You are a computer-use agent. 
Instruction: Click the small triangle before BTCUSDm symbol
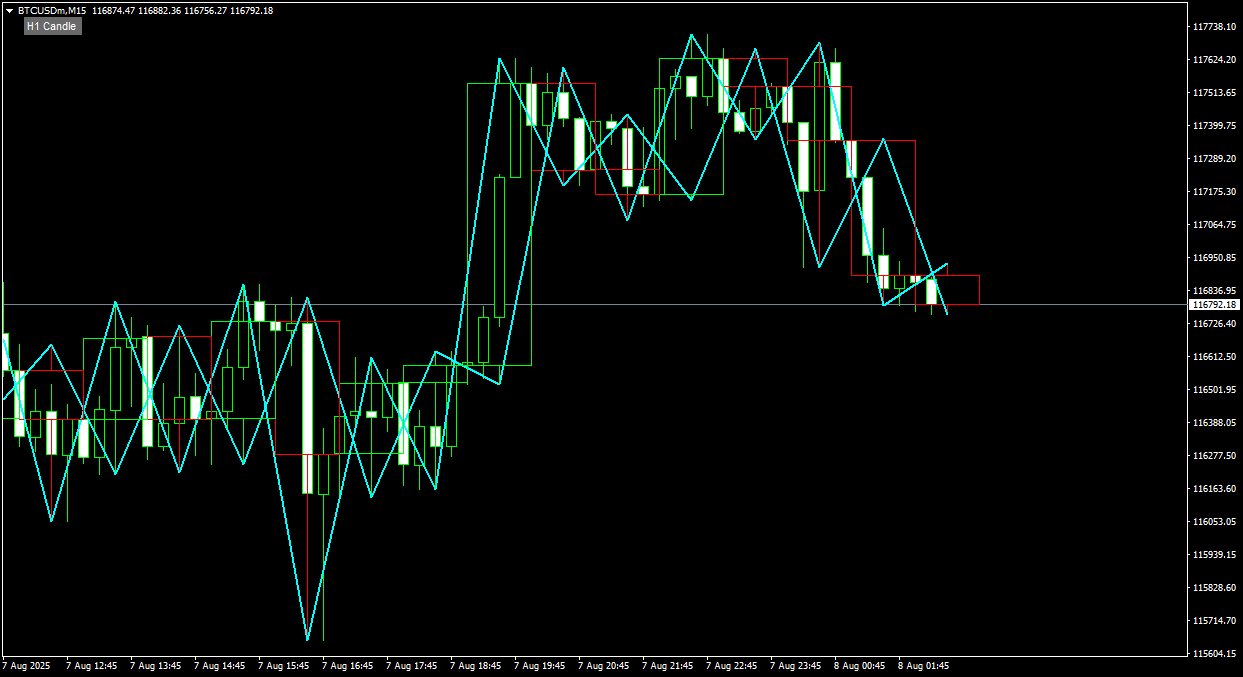[x=9, y=11]
